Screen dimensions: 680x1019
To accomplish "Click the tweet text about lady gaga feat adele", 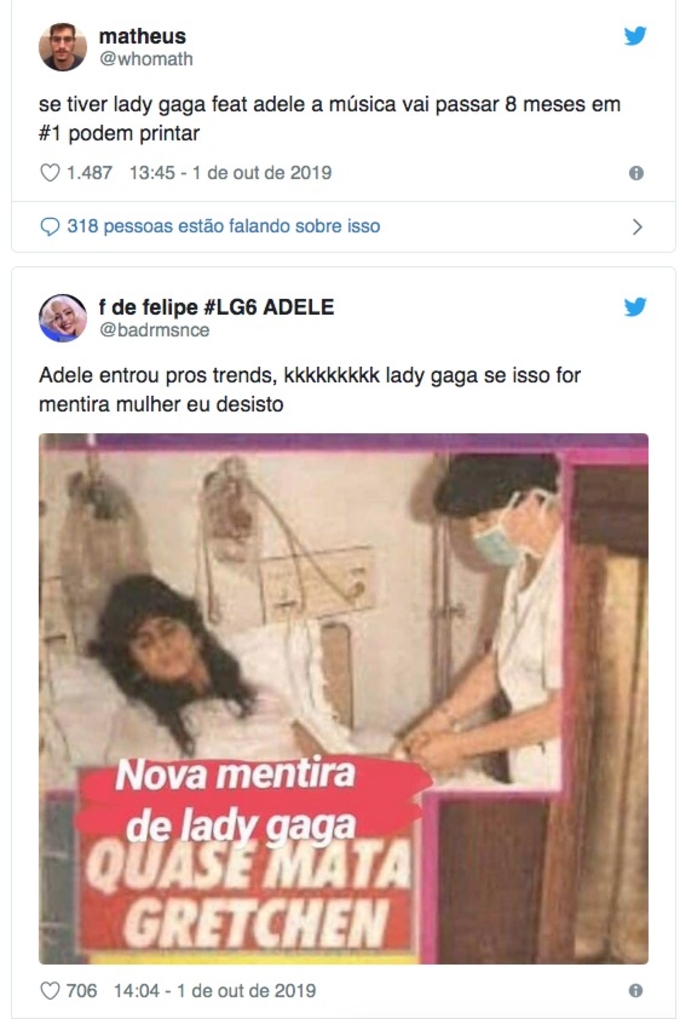I will (330, 118).
